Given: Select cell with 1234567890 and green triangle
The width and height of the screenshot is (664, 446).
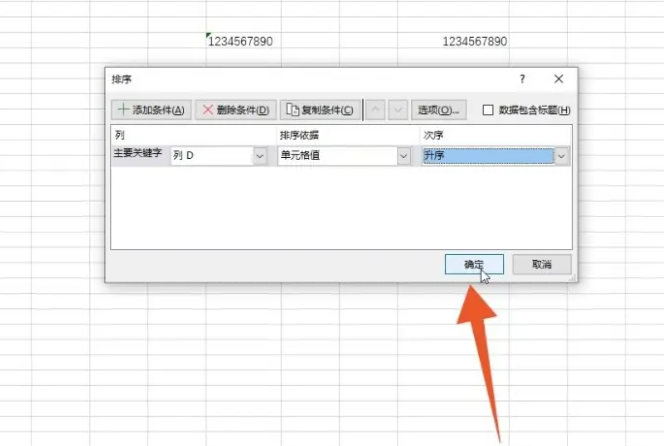Looking at the screenshot, I should pyautogui.click(x=241, y=41).
